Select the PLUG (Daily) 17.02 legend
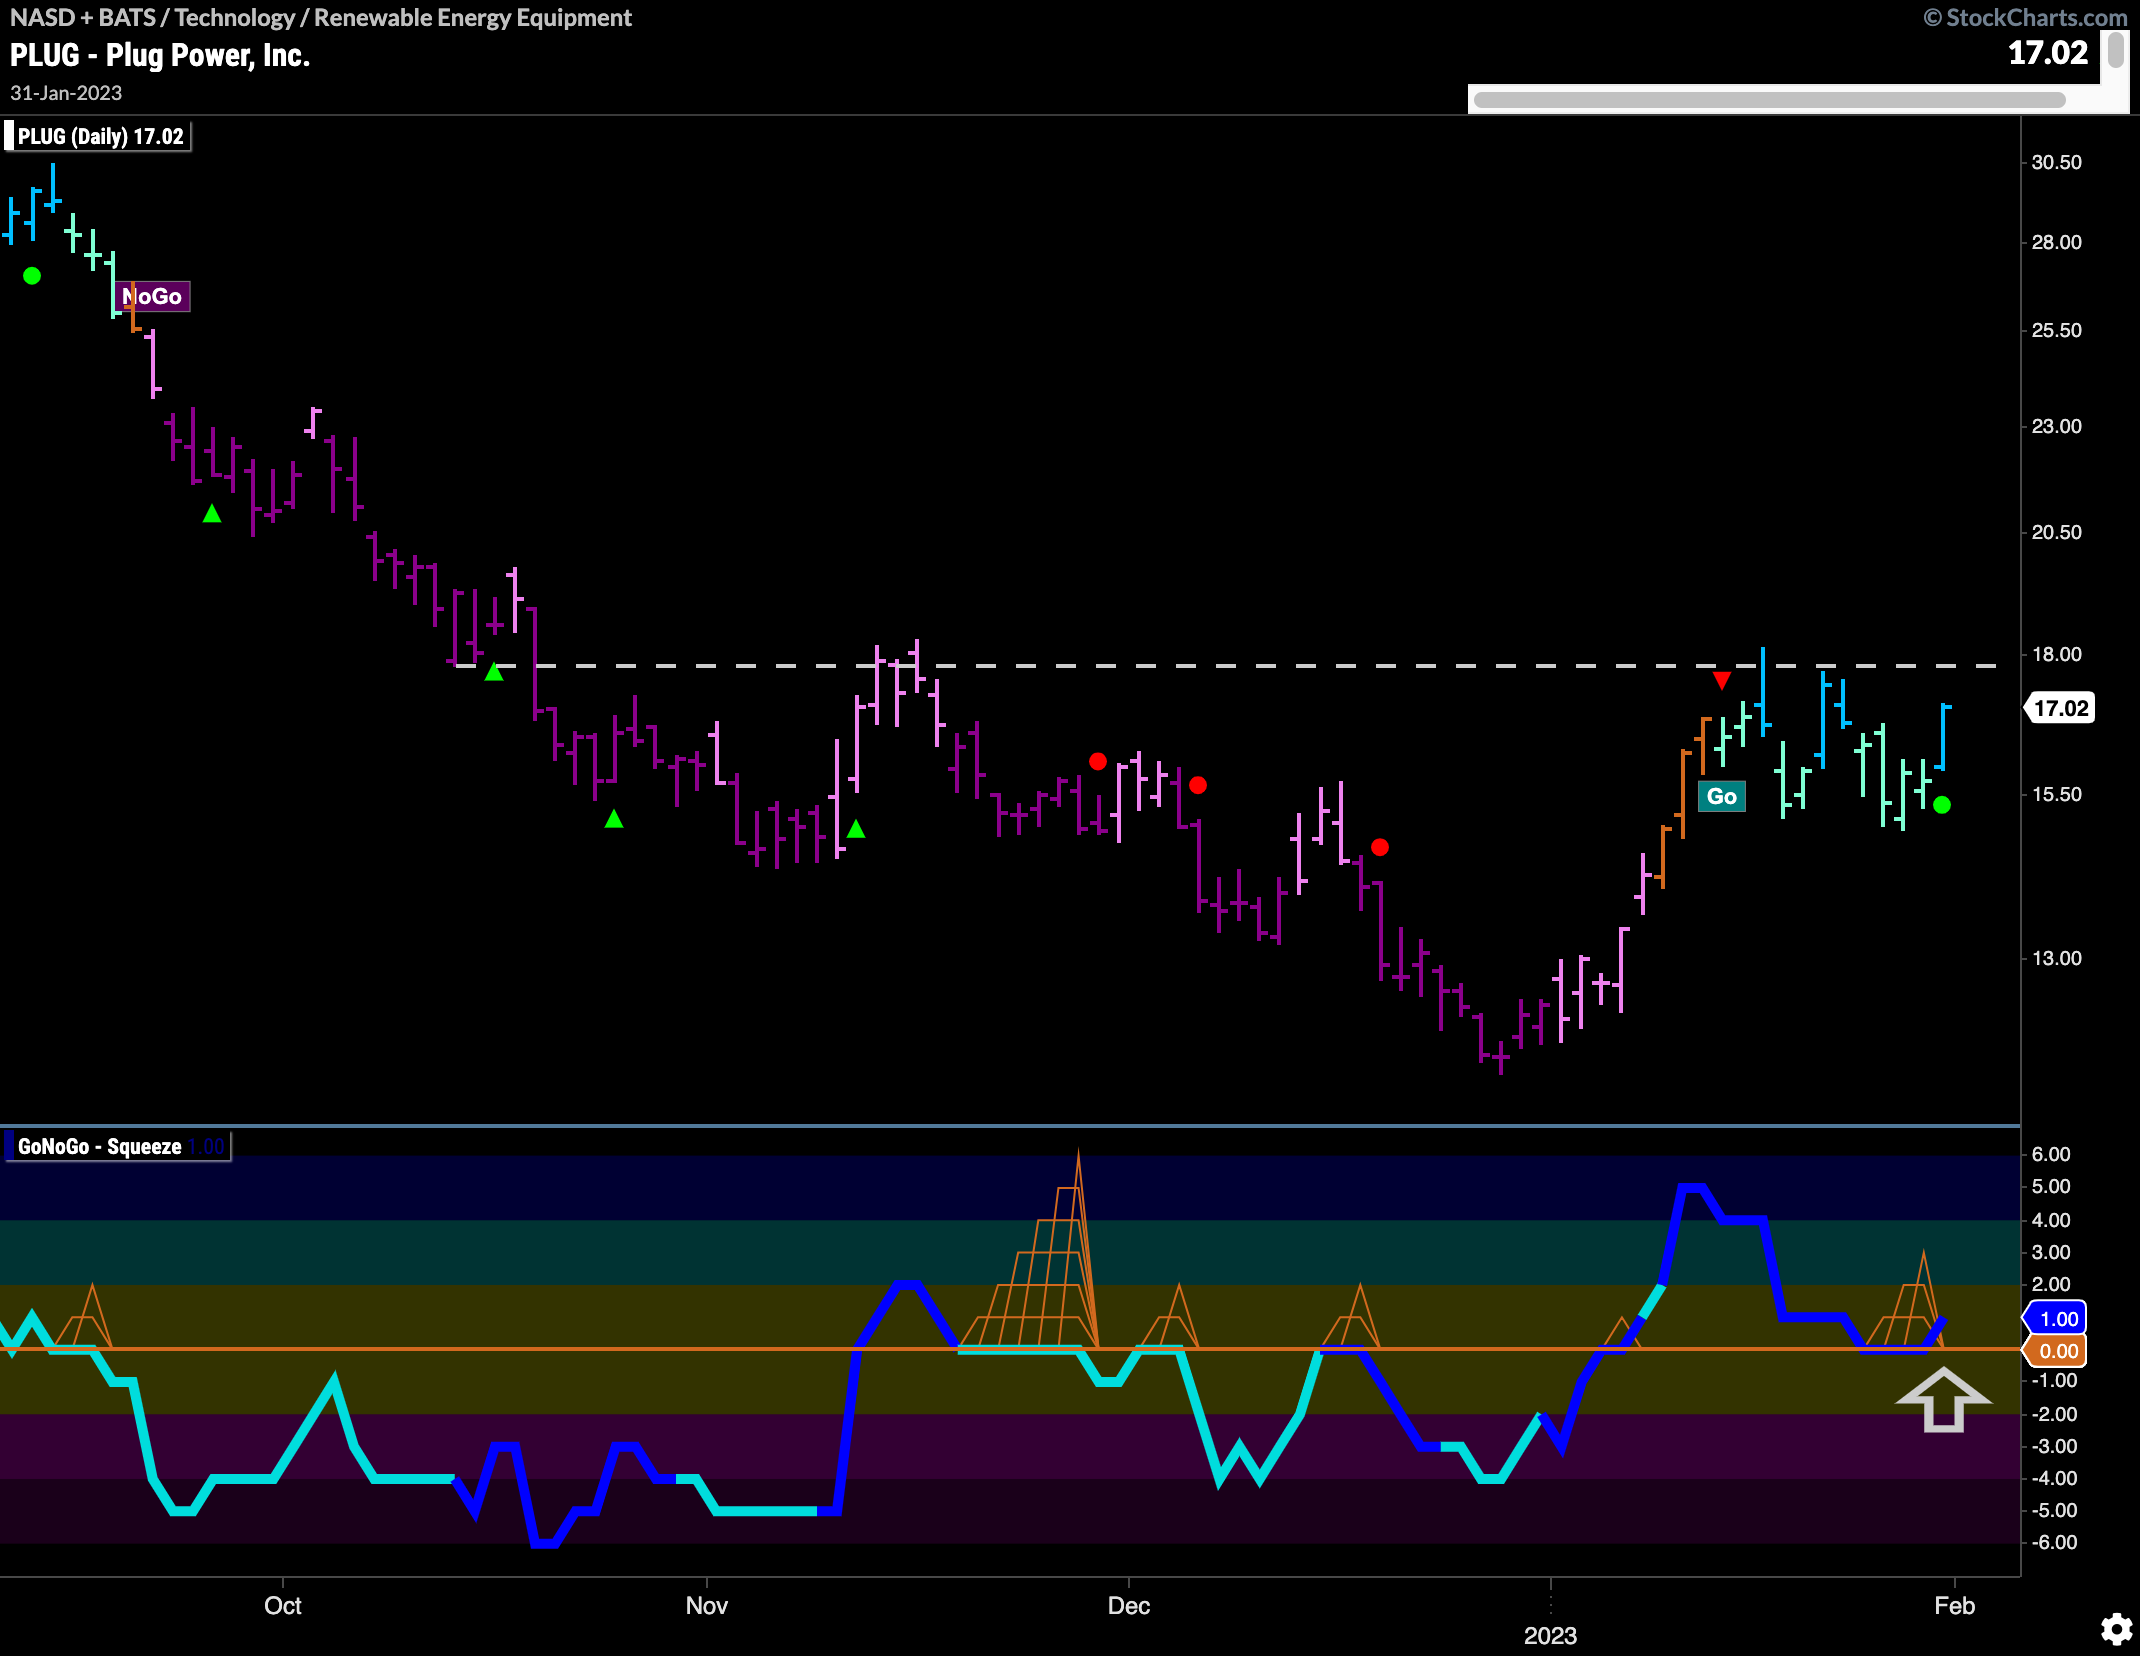This screenshot has width=2140, height=1656. (x=98, y=136)
